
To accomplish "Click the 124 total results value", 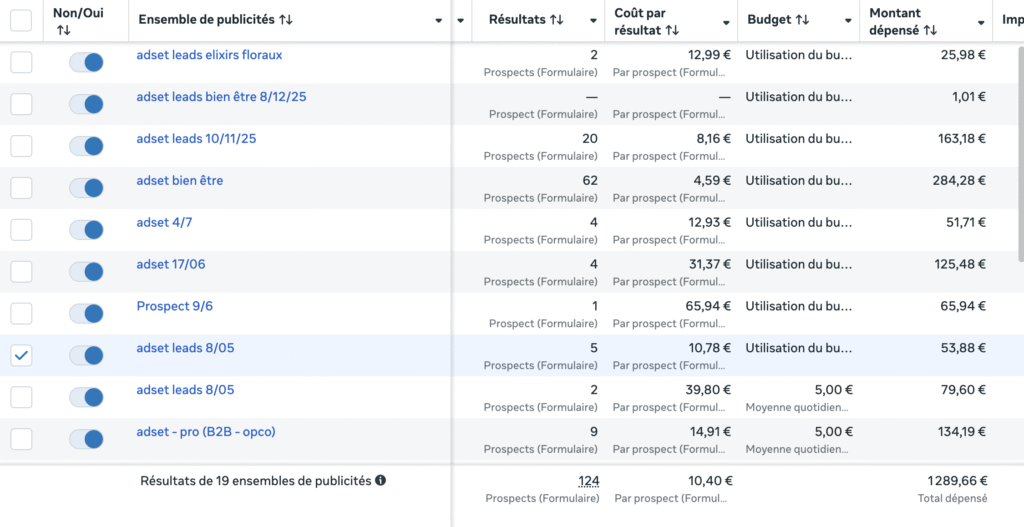I will pos(588,481).
